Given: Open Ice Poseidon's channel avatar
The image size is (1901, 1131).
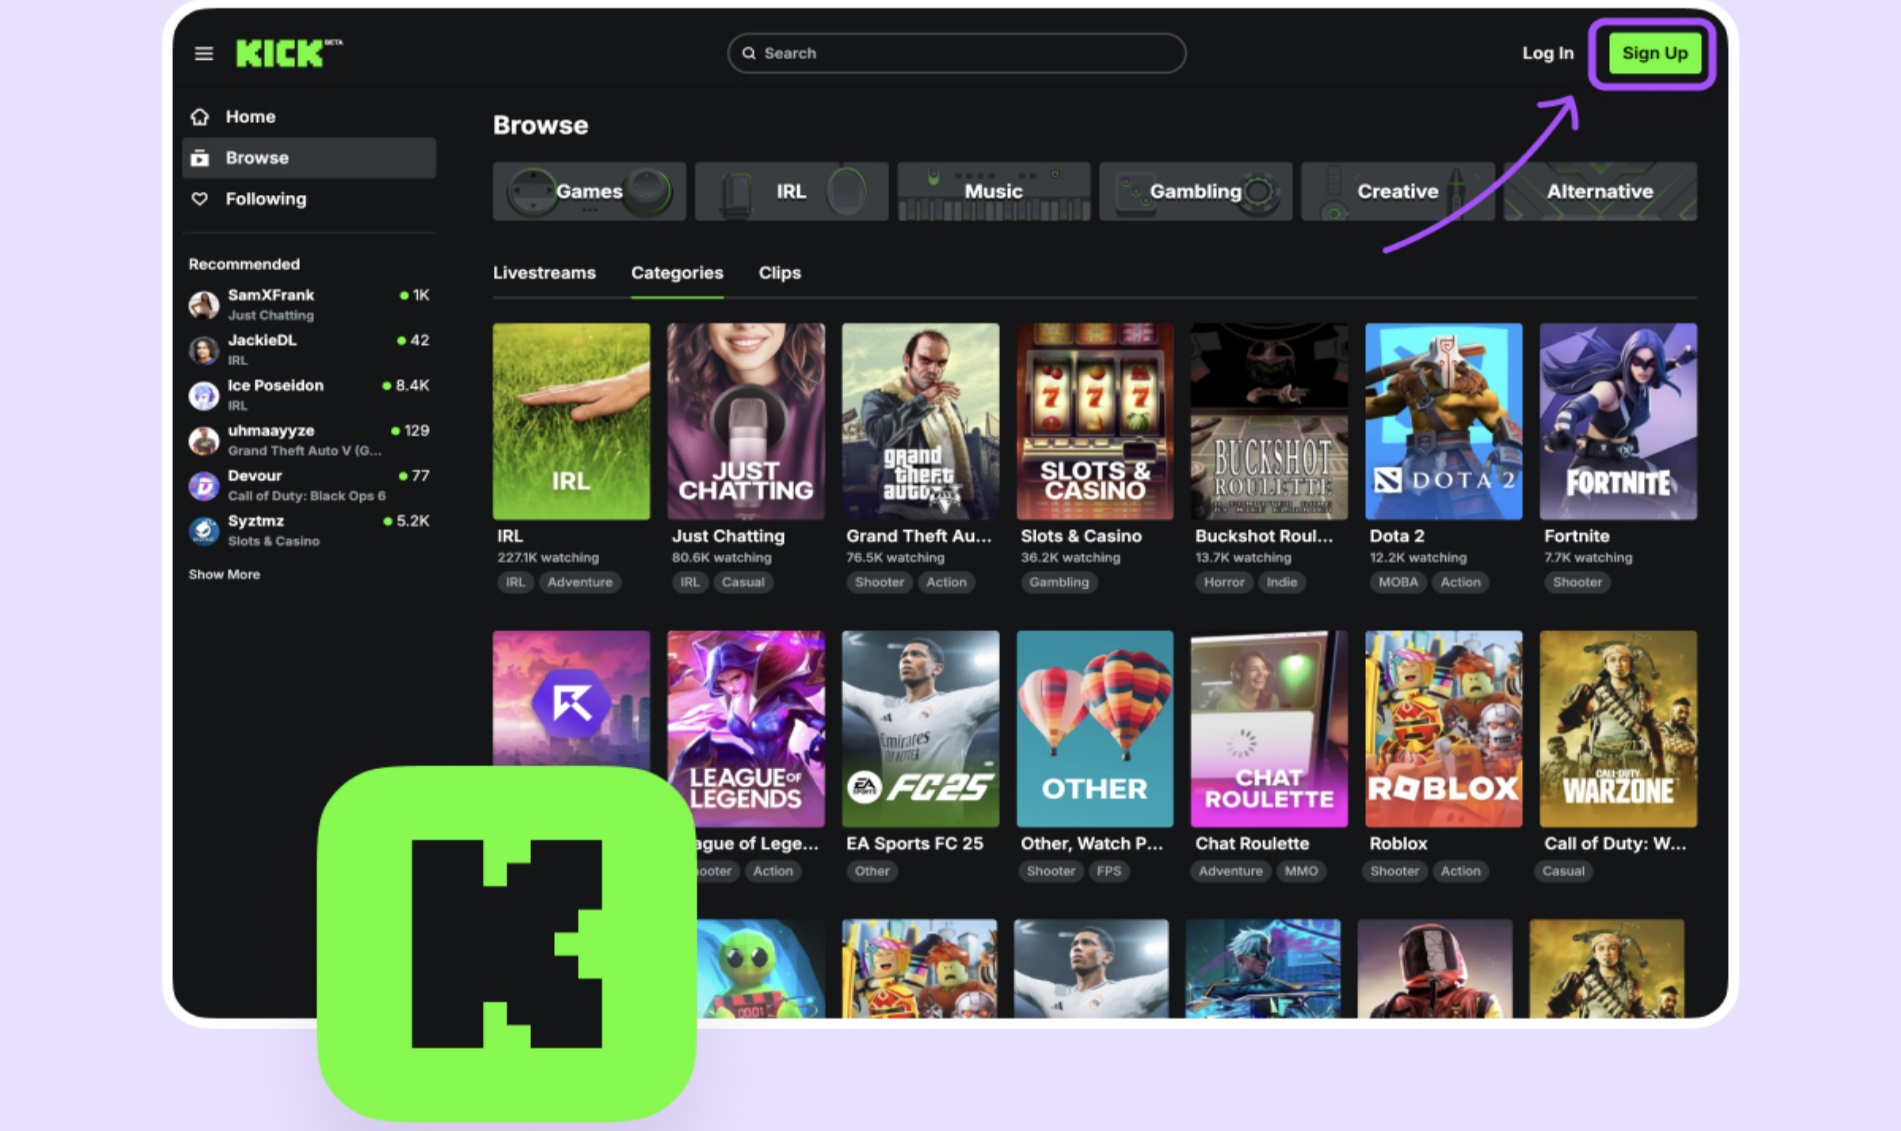Looking at the screenshot, I should pyautogui.click(x=204, y=396).
